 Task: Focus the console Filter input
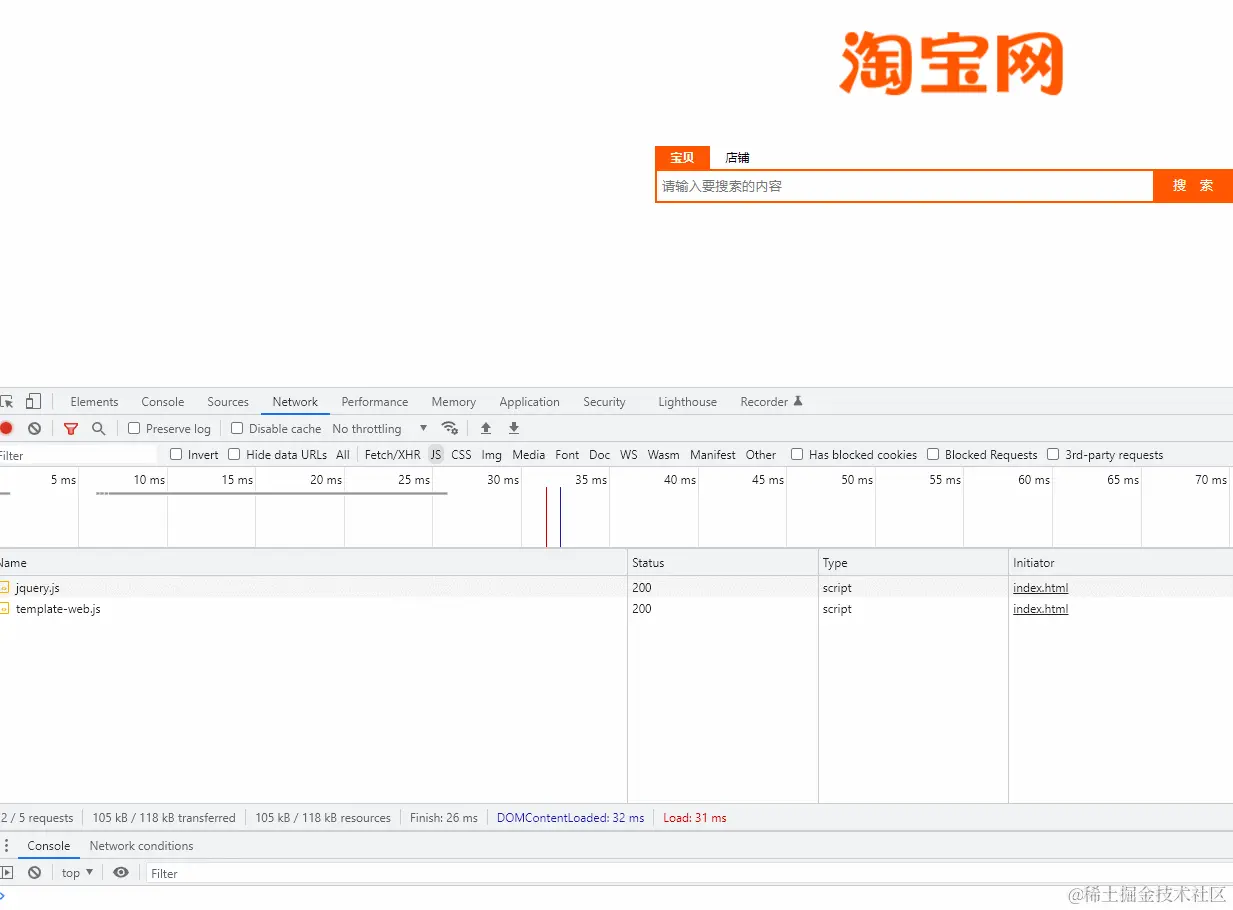[690, 873]
